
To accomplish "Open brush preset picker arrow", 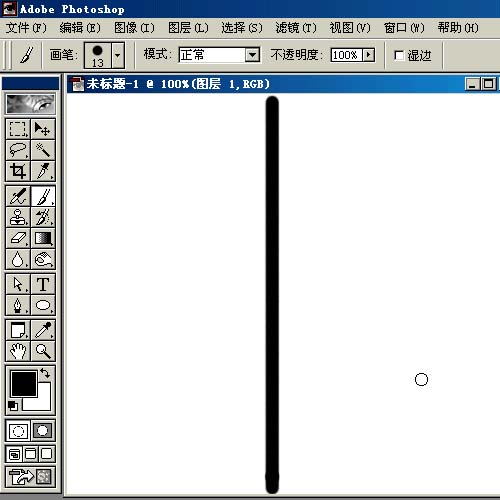I will point(118,55).
